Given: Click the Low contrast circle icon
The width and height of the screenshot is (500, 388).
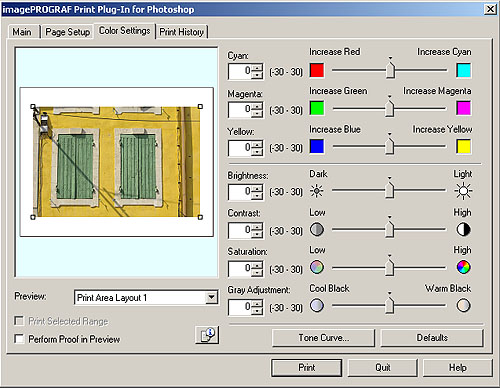Looking at the screenshot, I should point(317,230).
